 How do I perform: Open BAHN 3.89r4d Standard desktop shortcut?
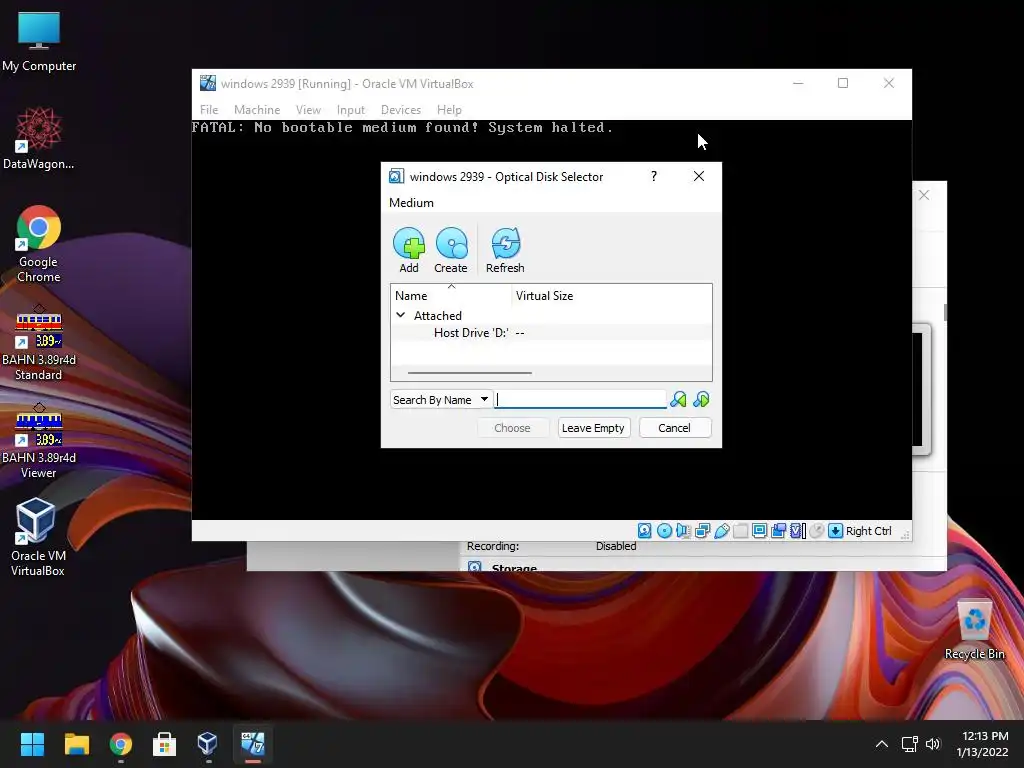point(39,342)
